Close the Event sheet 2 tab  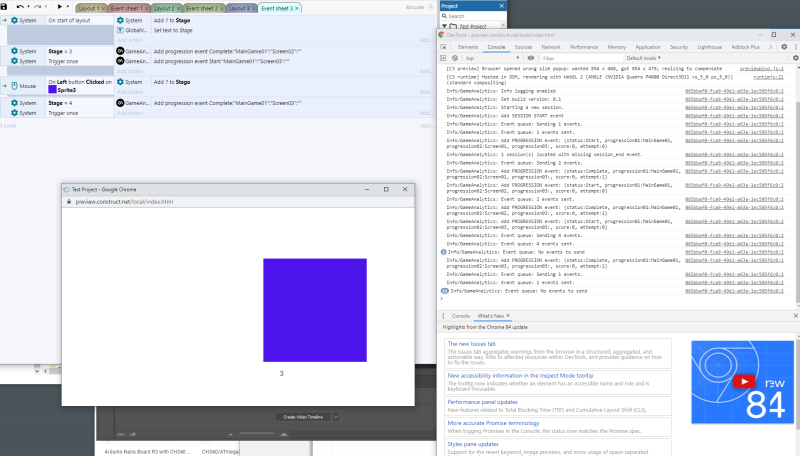pos(222,9)
